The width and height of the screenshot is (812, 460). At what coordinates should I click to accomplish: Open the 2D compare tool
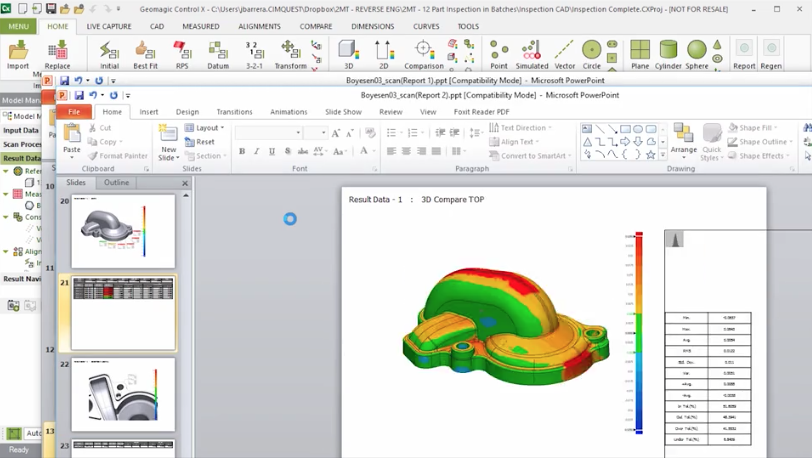click(x=384, y=54)
